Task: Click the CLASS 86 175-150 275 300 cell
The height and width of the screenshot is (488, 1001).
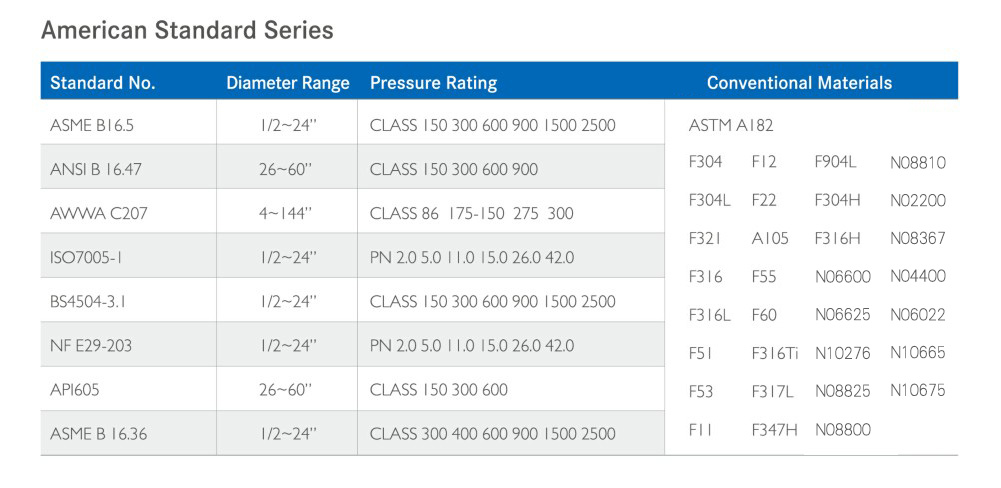Action: 472,214
